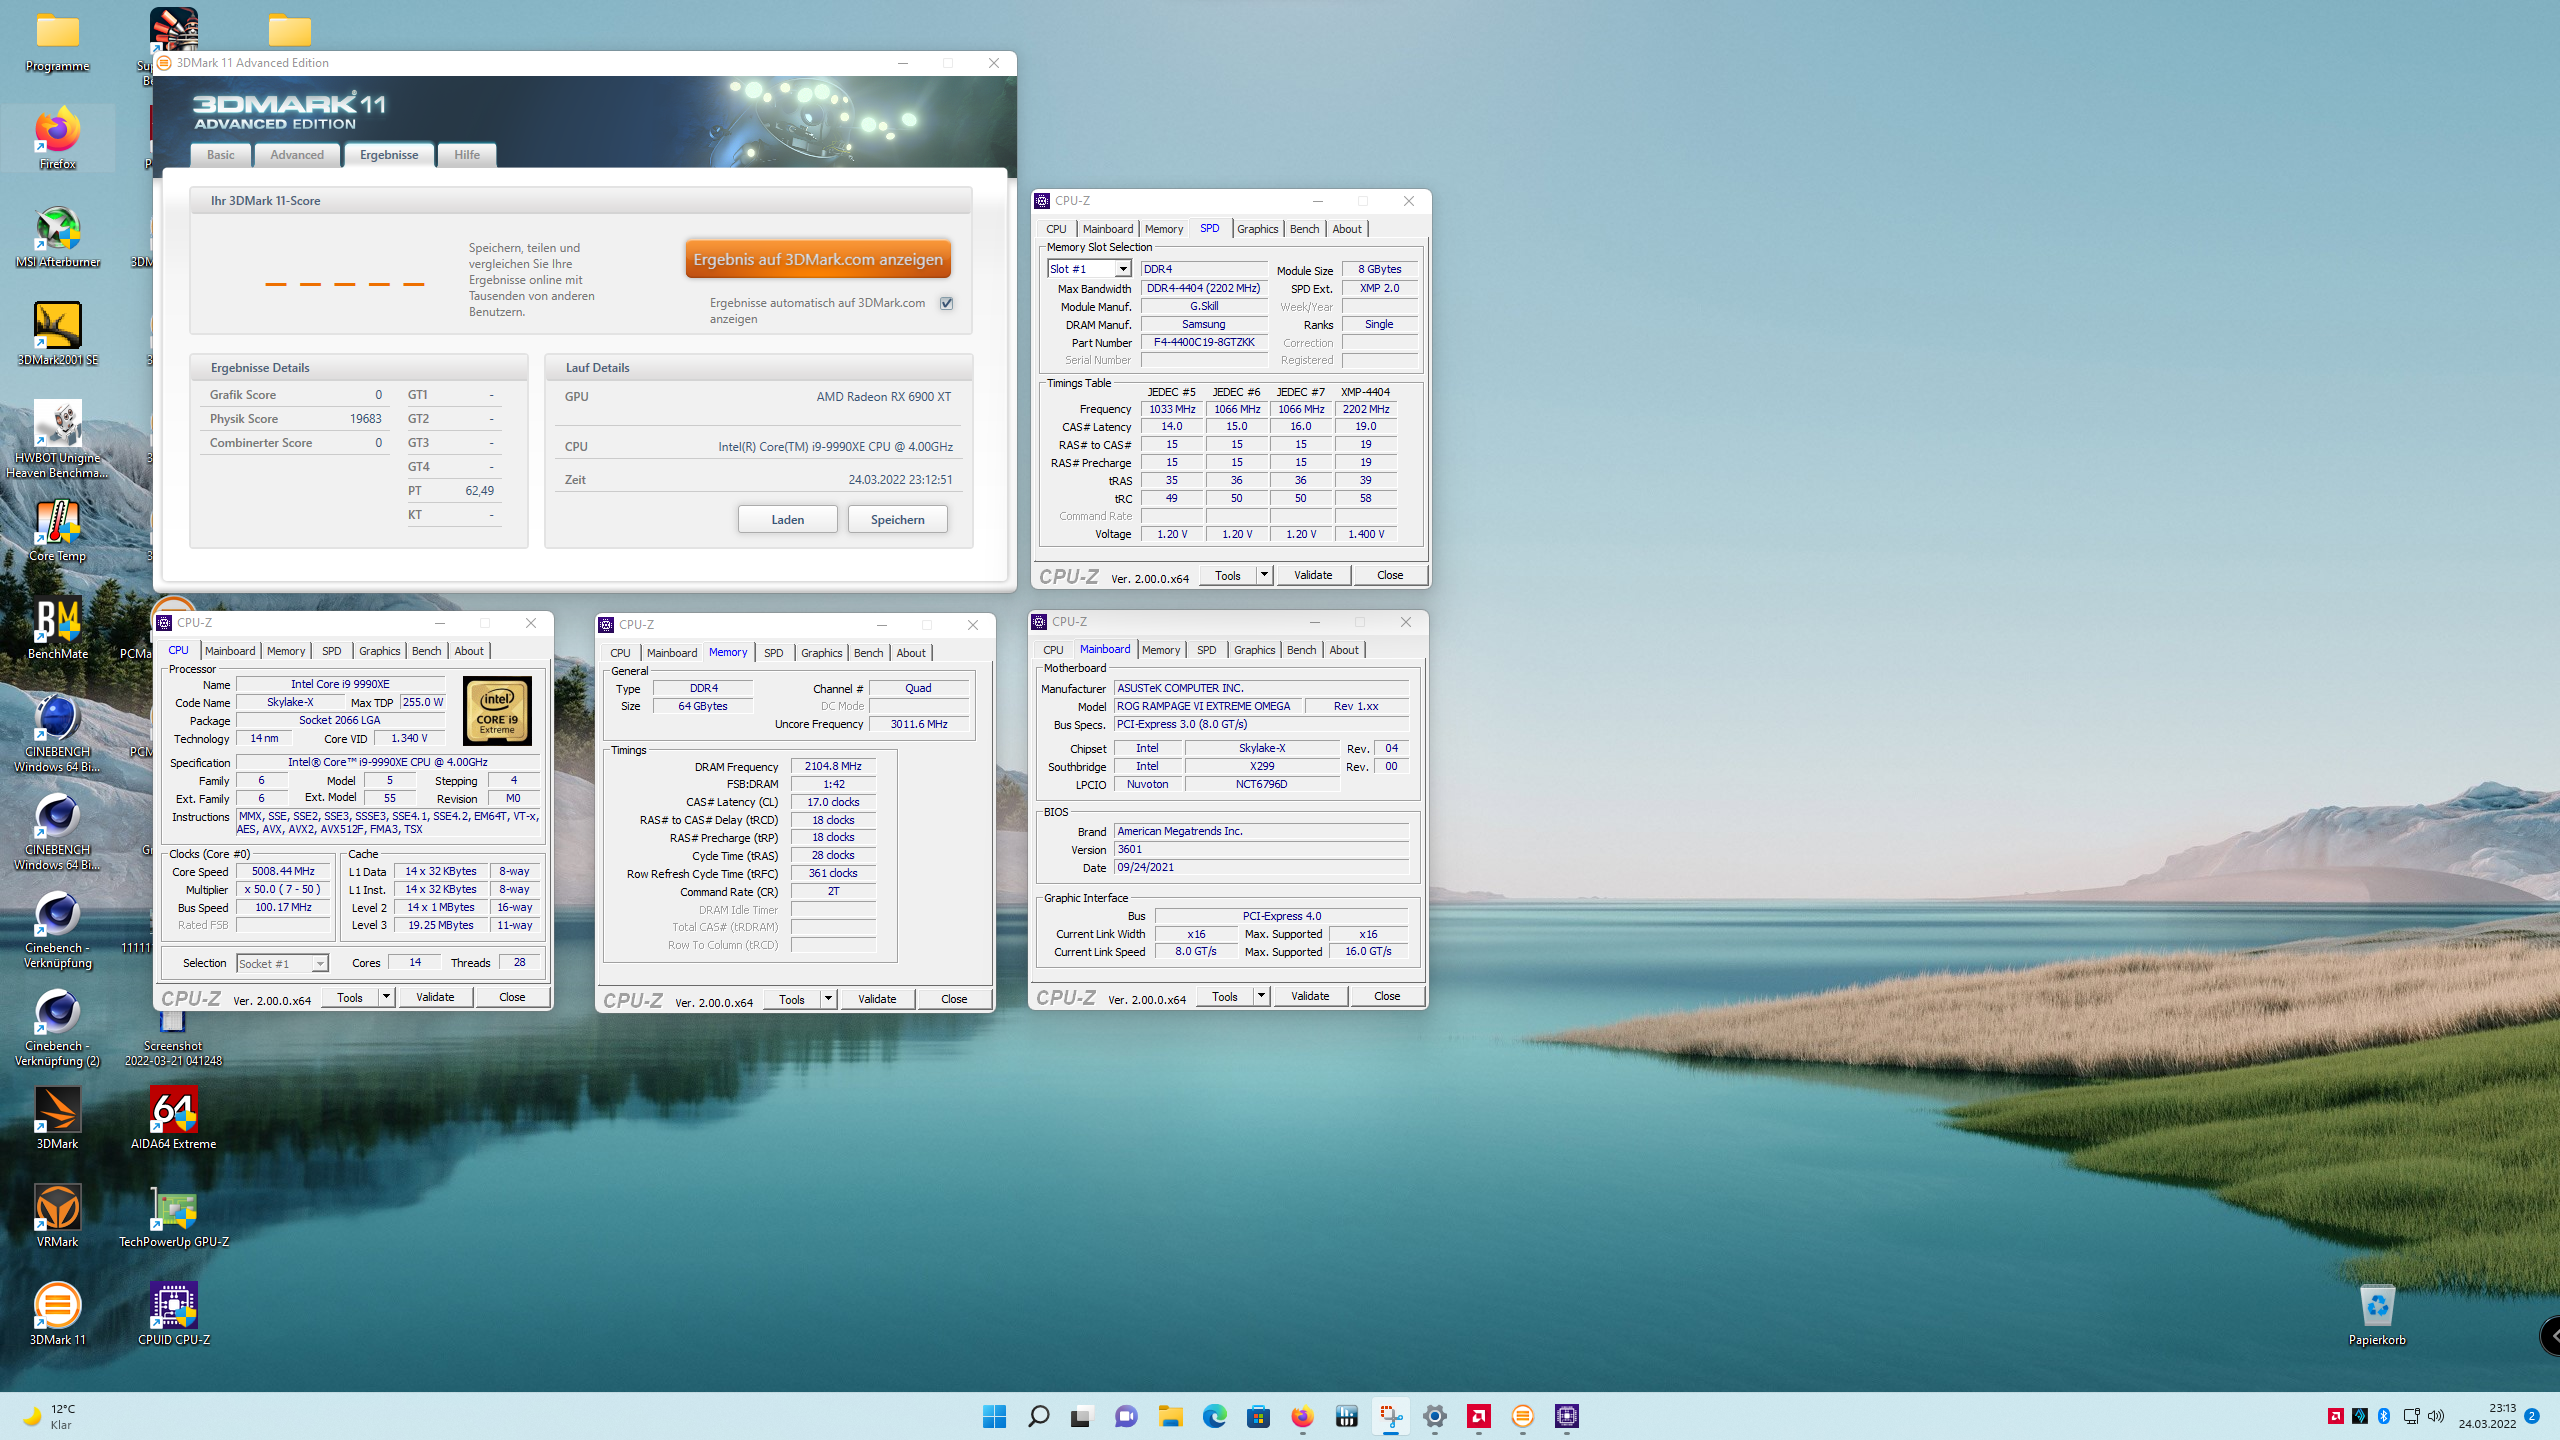
Task: Switch to Advanced tab in 3DMark 11
Action: click(297, 155)
